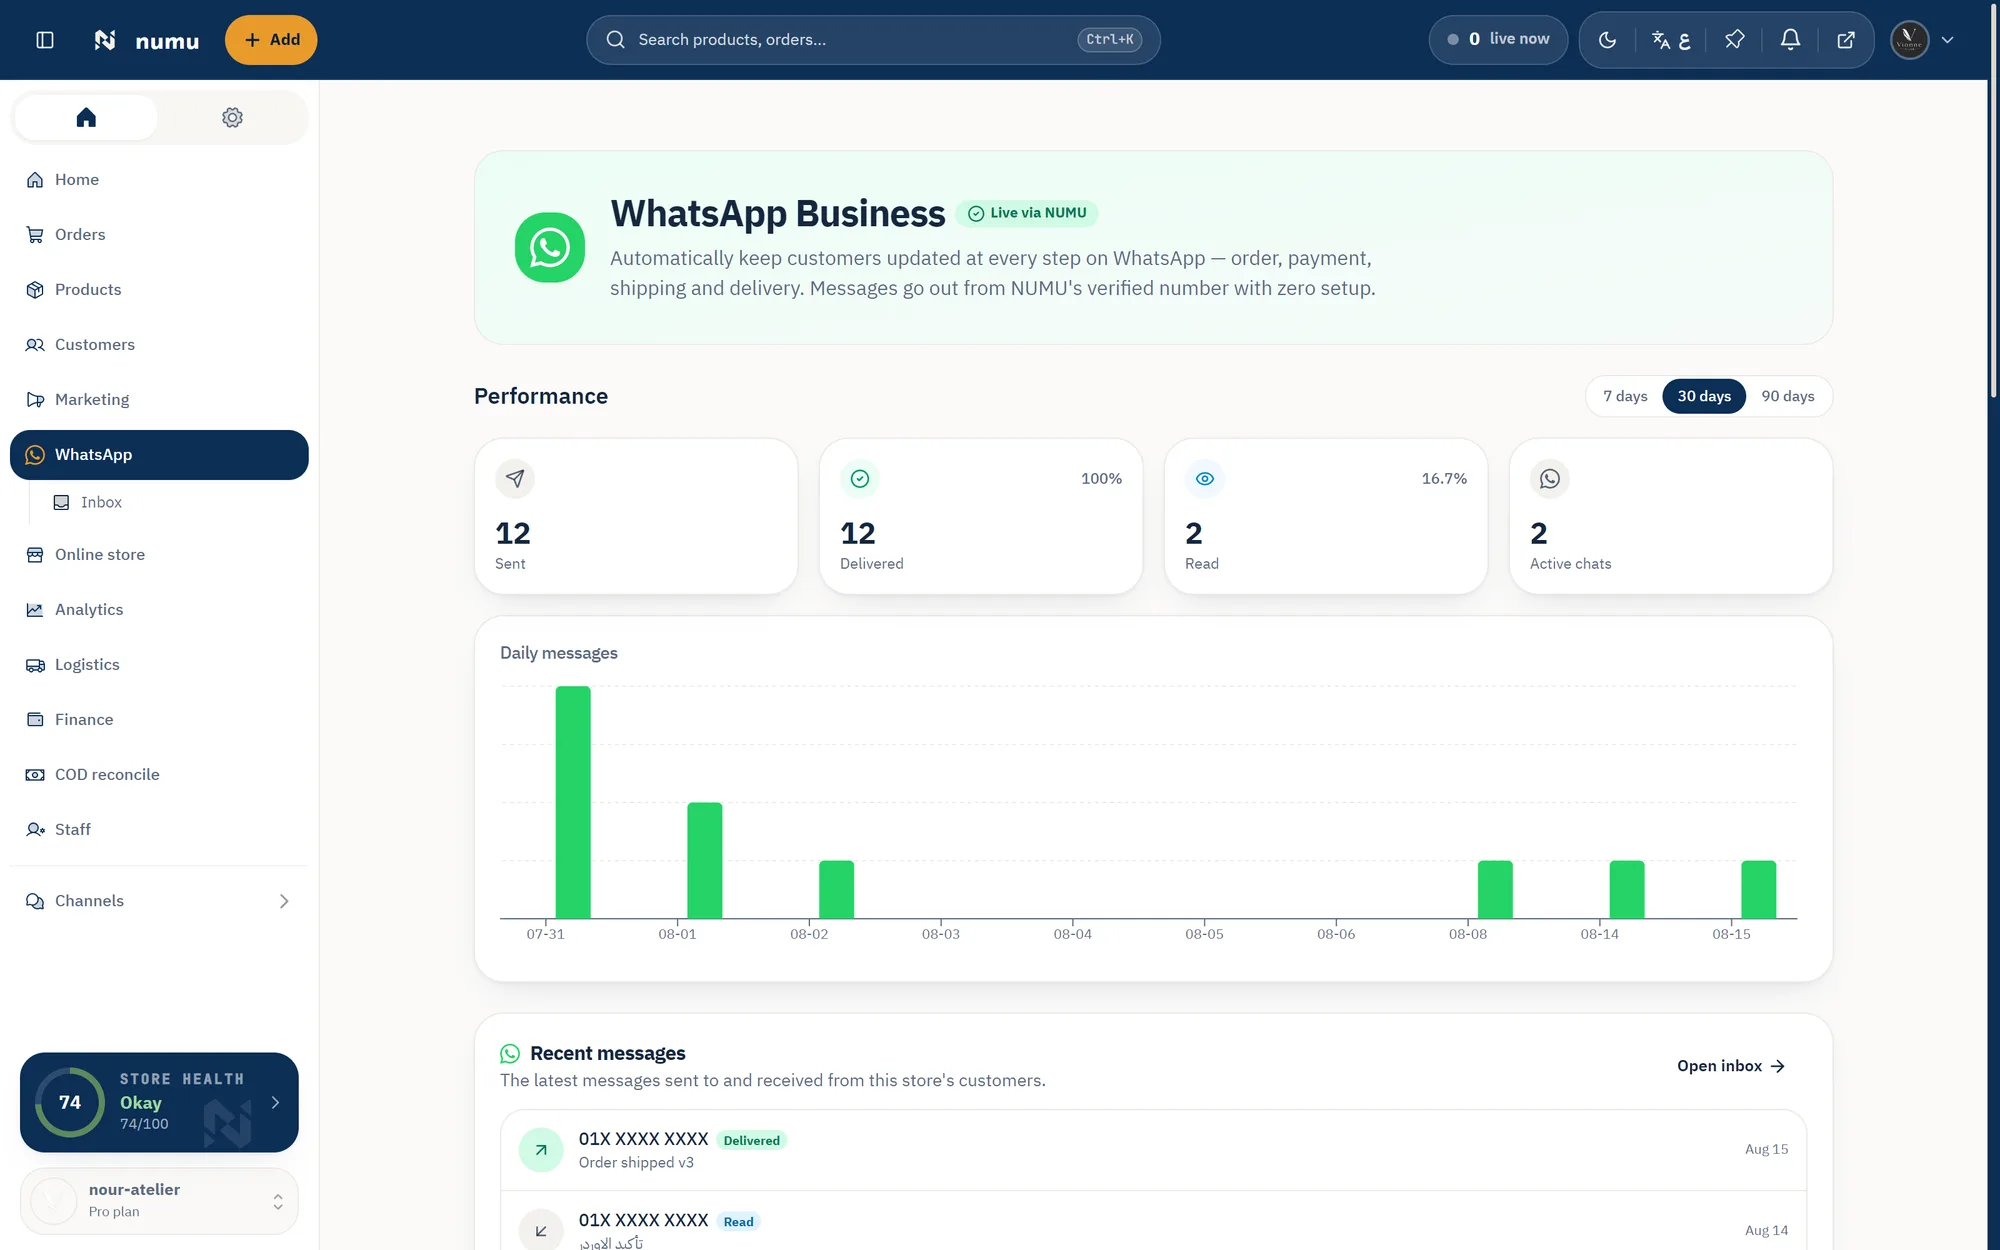The image size is (2000, 1250).
Task: Click the search magnifier icon
Action: (616, 40)
